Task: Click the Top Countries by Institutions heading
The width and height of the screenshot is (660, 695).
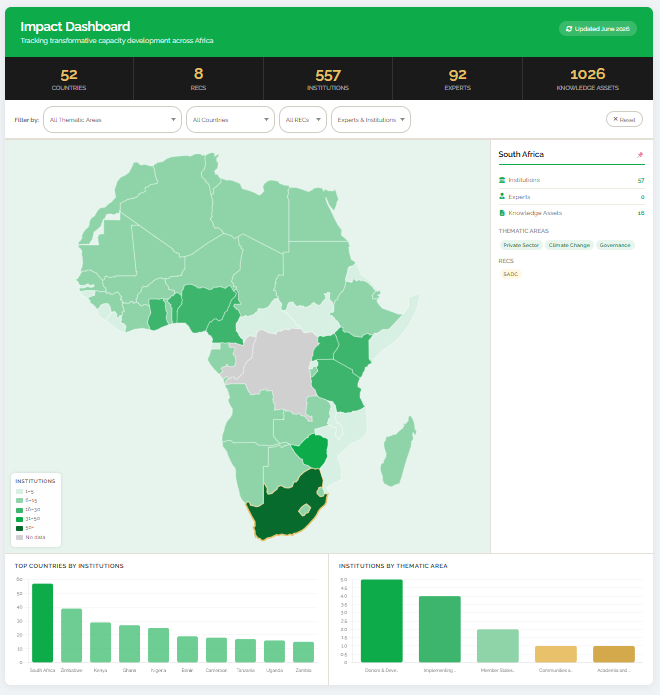Action: pyautogui.click(x=69, y=566)
